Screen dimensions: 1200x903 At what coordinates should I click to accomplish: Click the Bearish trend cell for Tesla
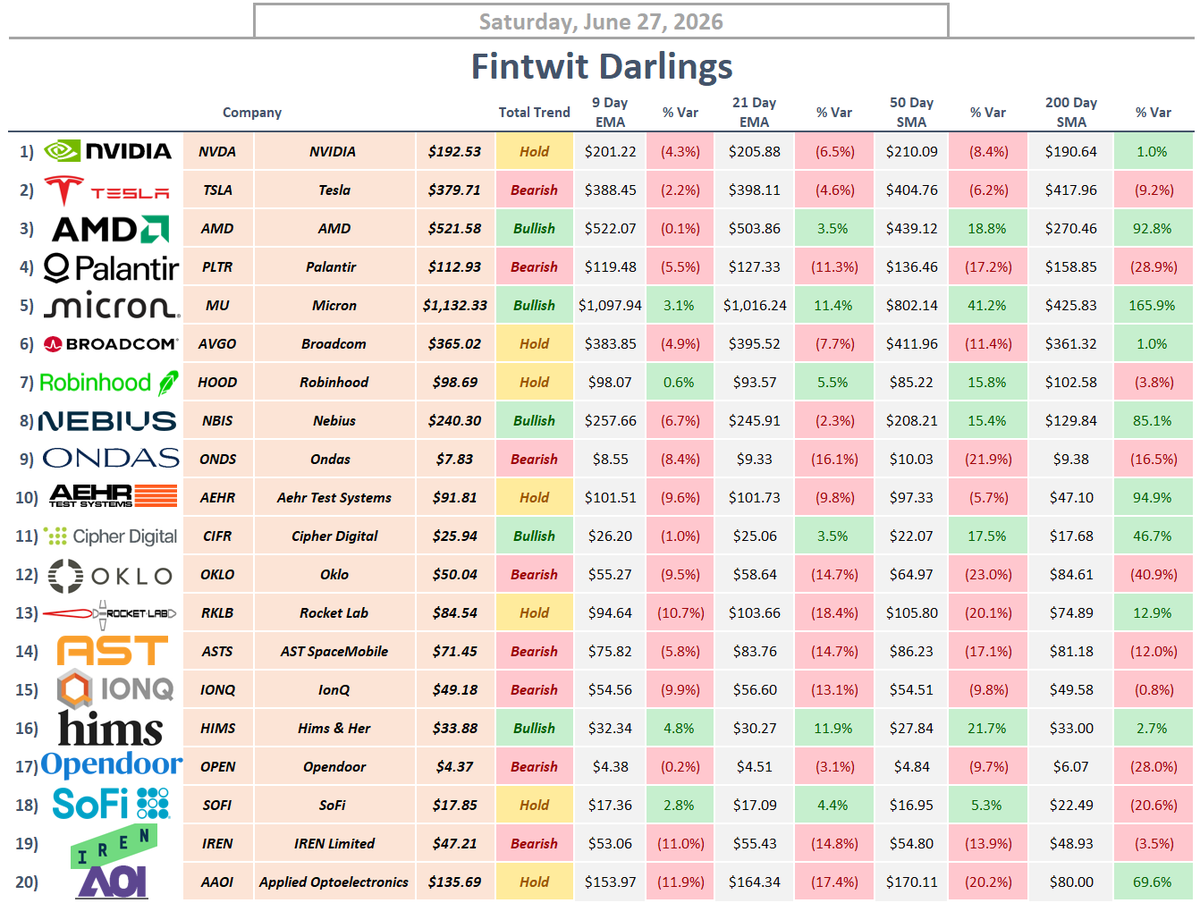(534, 190)
